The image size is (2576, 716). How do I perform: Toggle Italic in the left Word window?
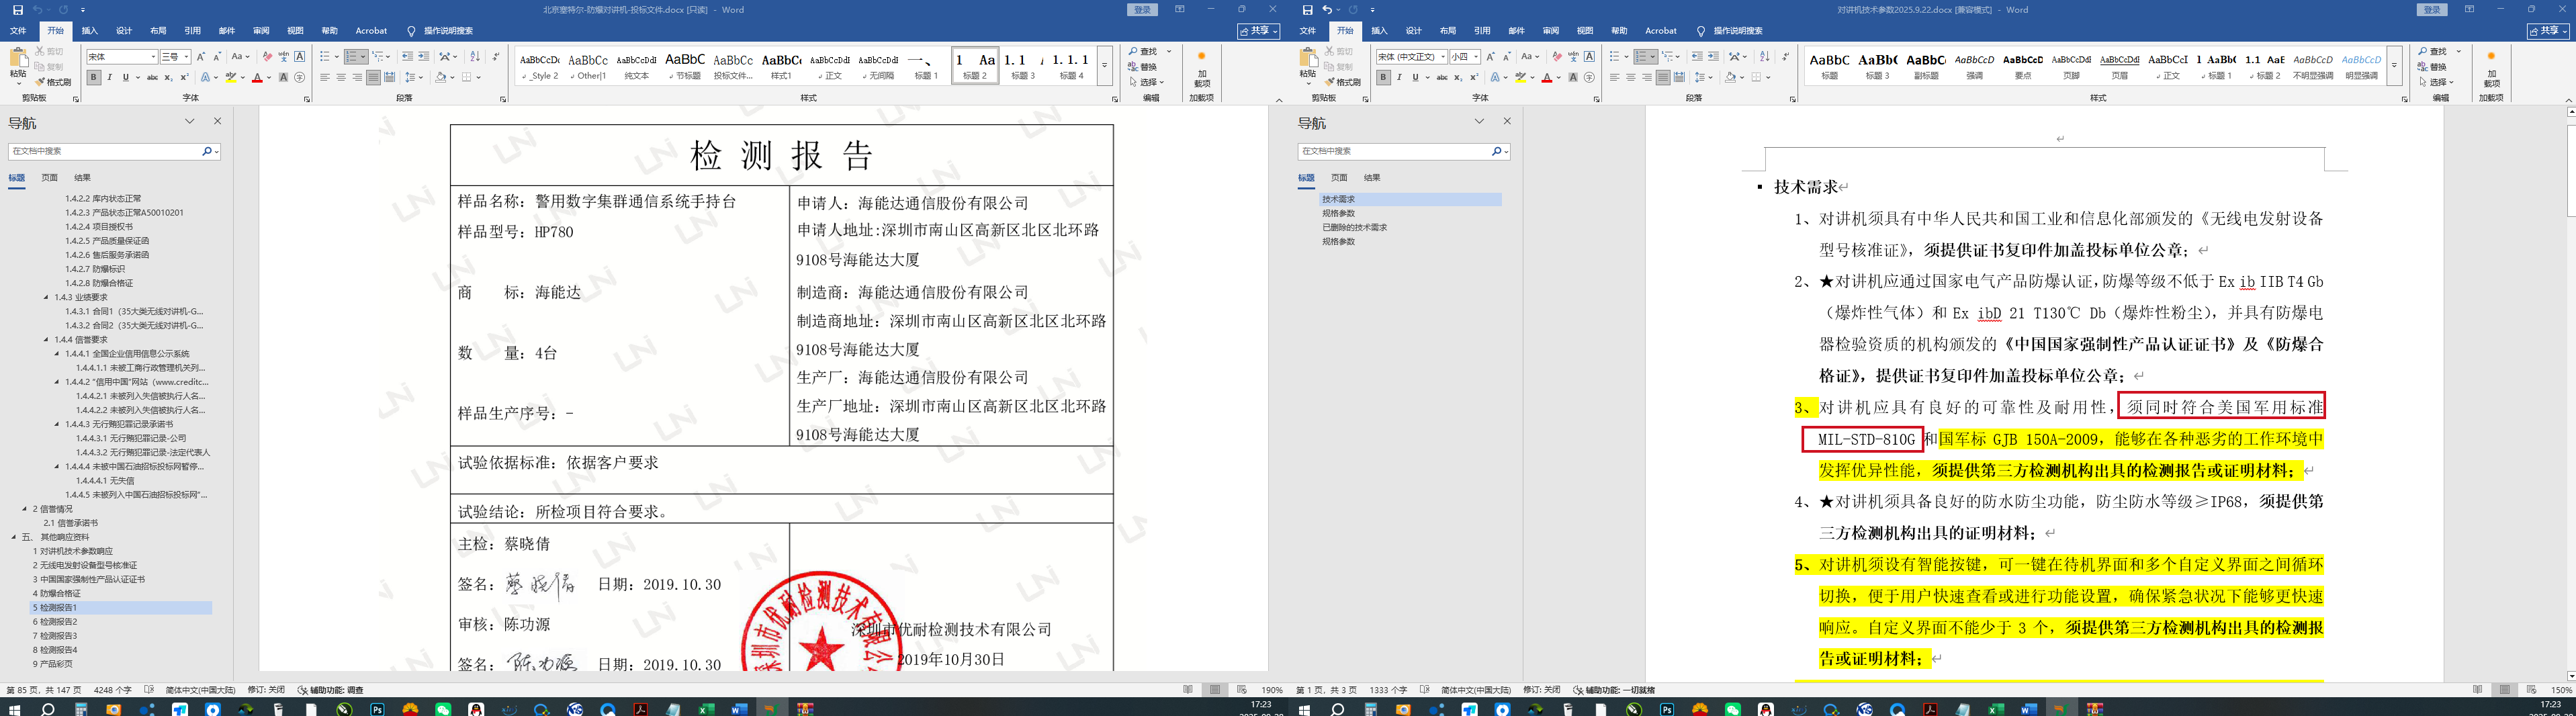click(x=109, y=77)
